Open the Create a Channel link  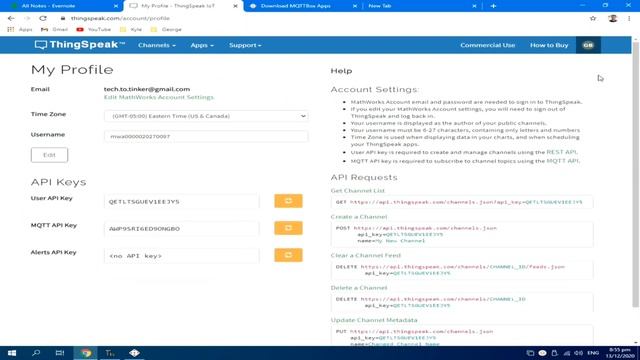pyautogui.click(x=359, y=217)
